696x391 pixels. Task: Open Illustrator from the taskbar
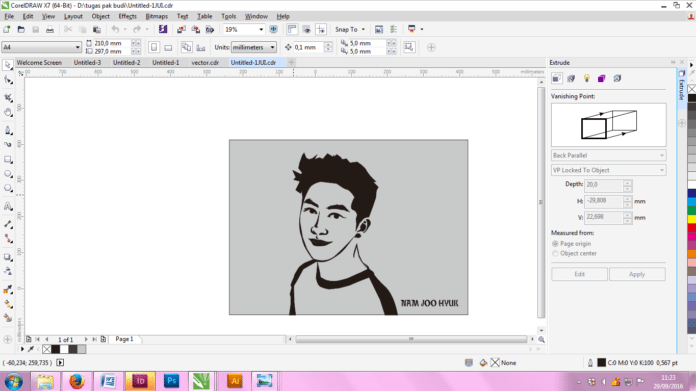coord(235,381)
